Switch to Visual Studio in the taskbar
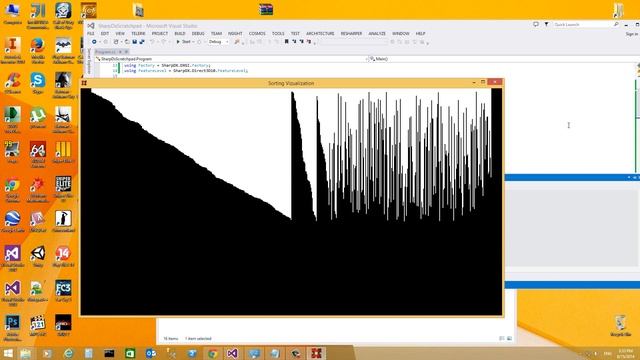This screenshot has height=360, width=640. tap(233, 353)
